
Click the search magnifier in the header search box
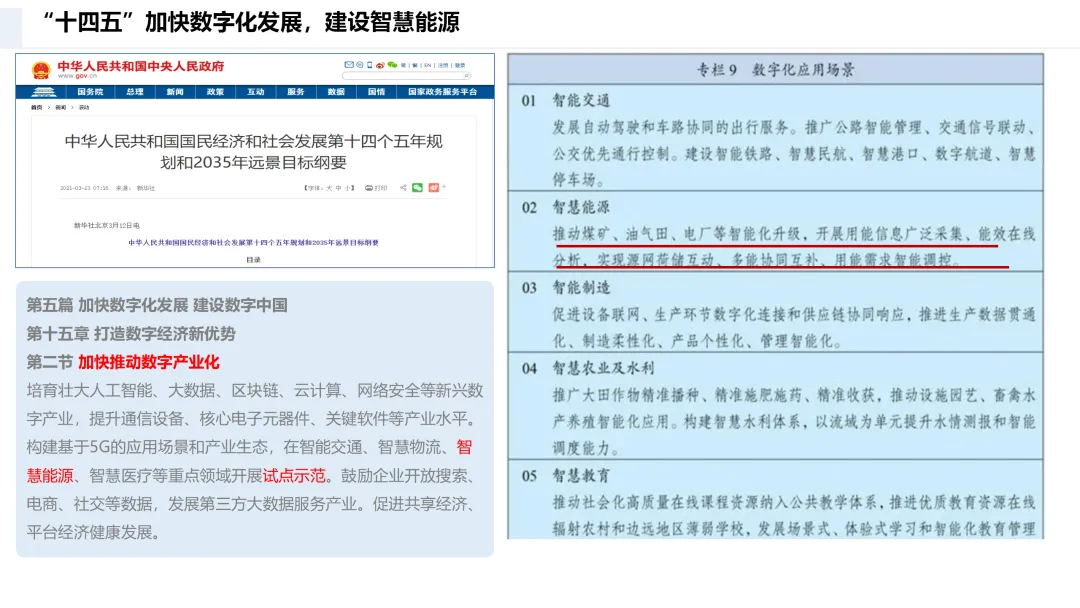click(466, 76)
